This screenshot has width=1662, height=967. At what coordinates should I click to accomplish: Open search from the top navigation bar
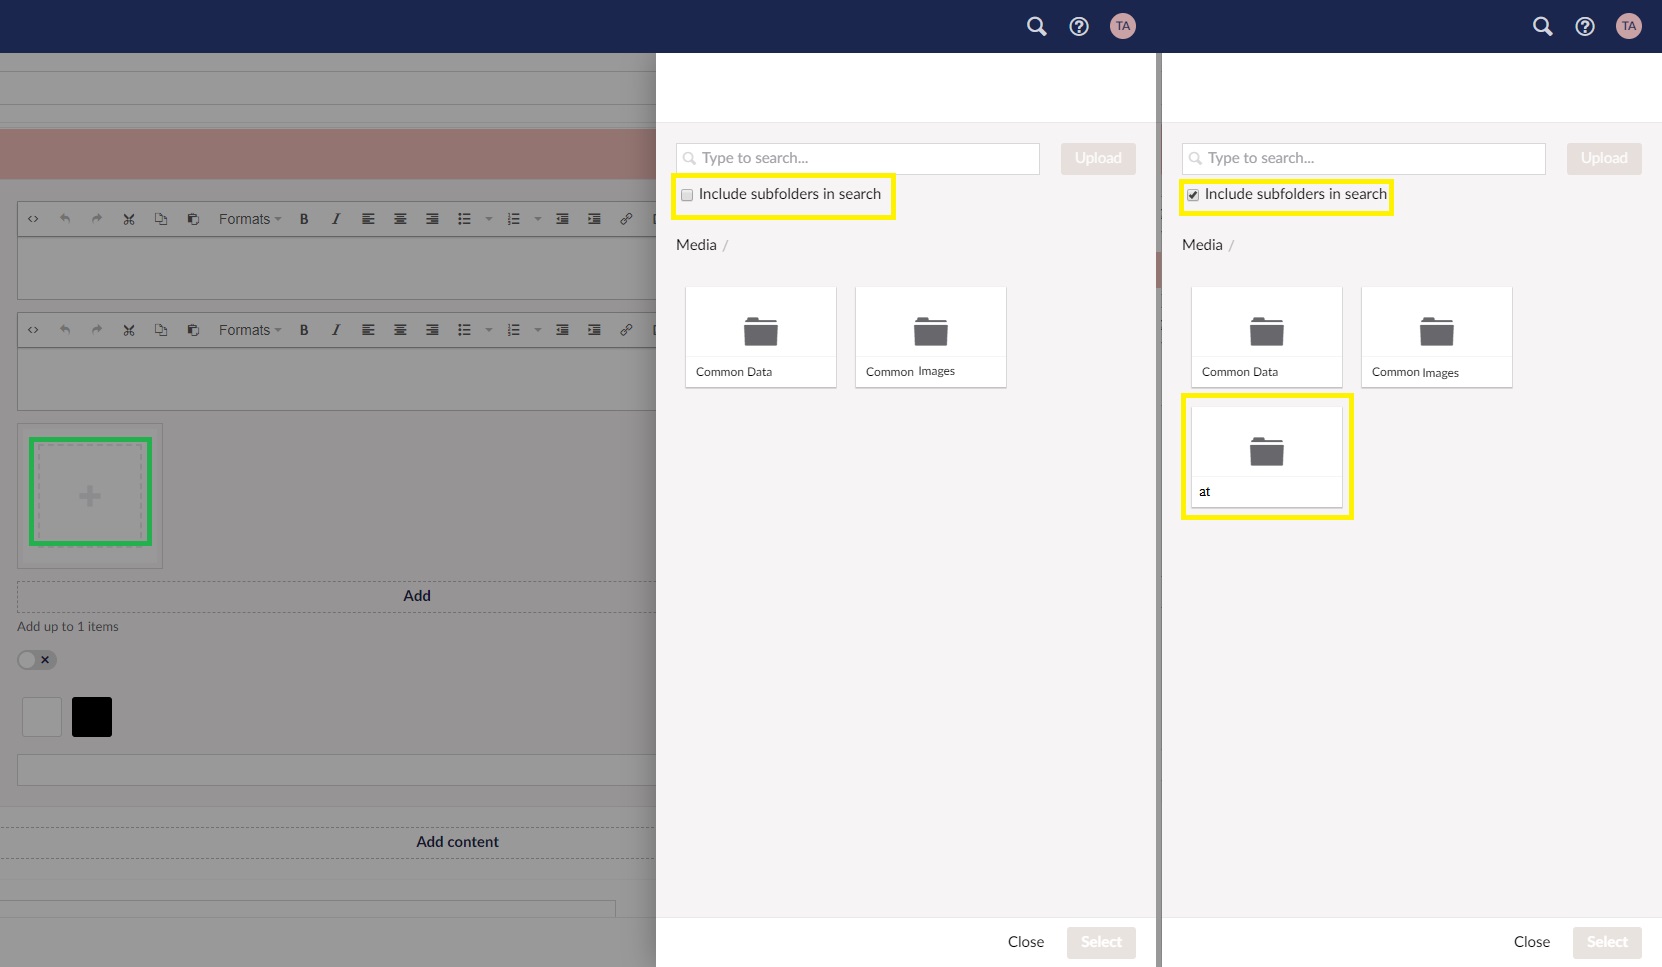[x=1036, y=27]
